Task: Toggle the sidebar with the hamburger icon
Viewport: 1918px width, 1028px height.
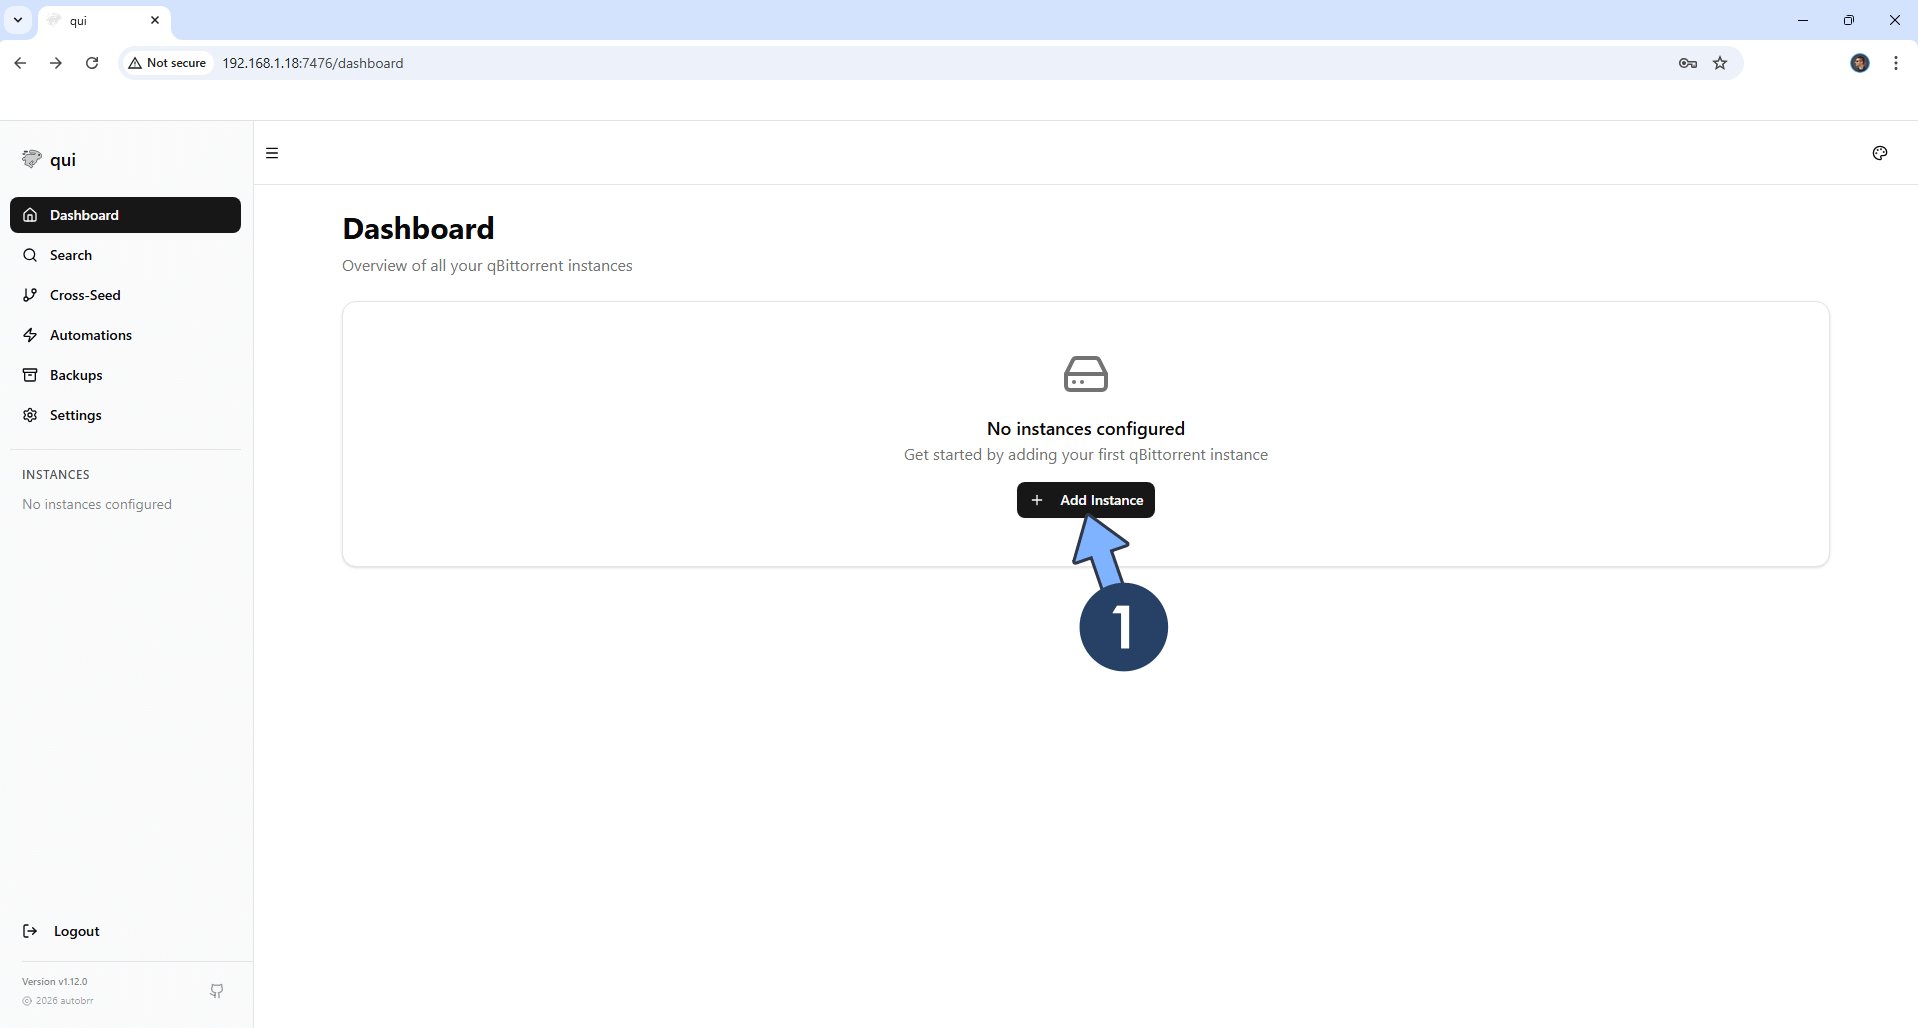Action: click(x=271, y=153)
